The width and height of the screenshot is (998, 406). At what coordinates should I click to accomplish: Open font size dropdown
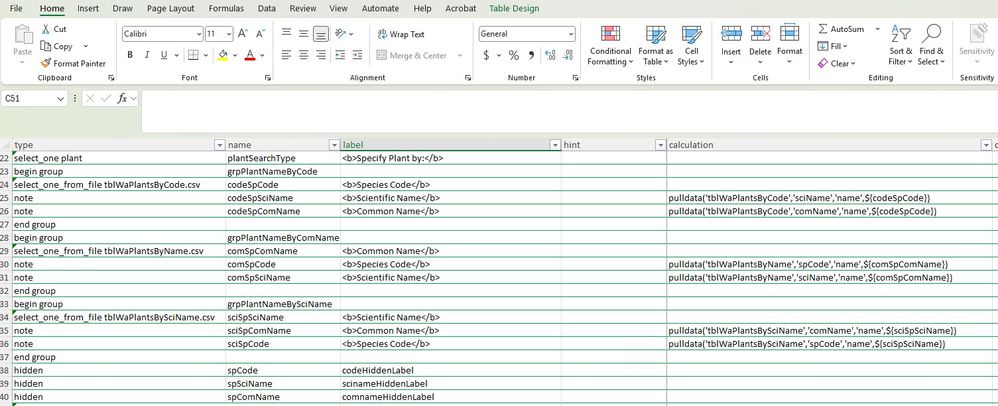click(x=229, y=34)
